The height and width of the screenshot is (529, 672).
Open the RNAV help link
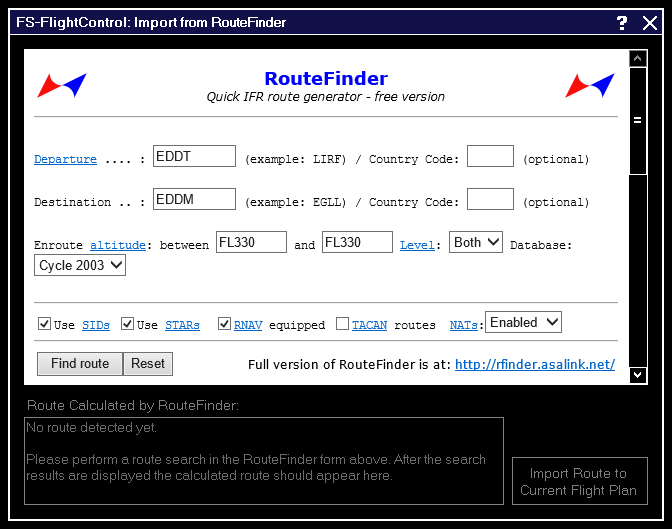click(248, 325)
